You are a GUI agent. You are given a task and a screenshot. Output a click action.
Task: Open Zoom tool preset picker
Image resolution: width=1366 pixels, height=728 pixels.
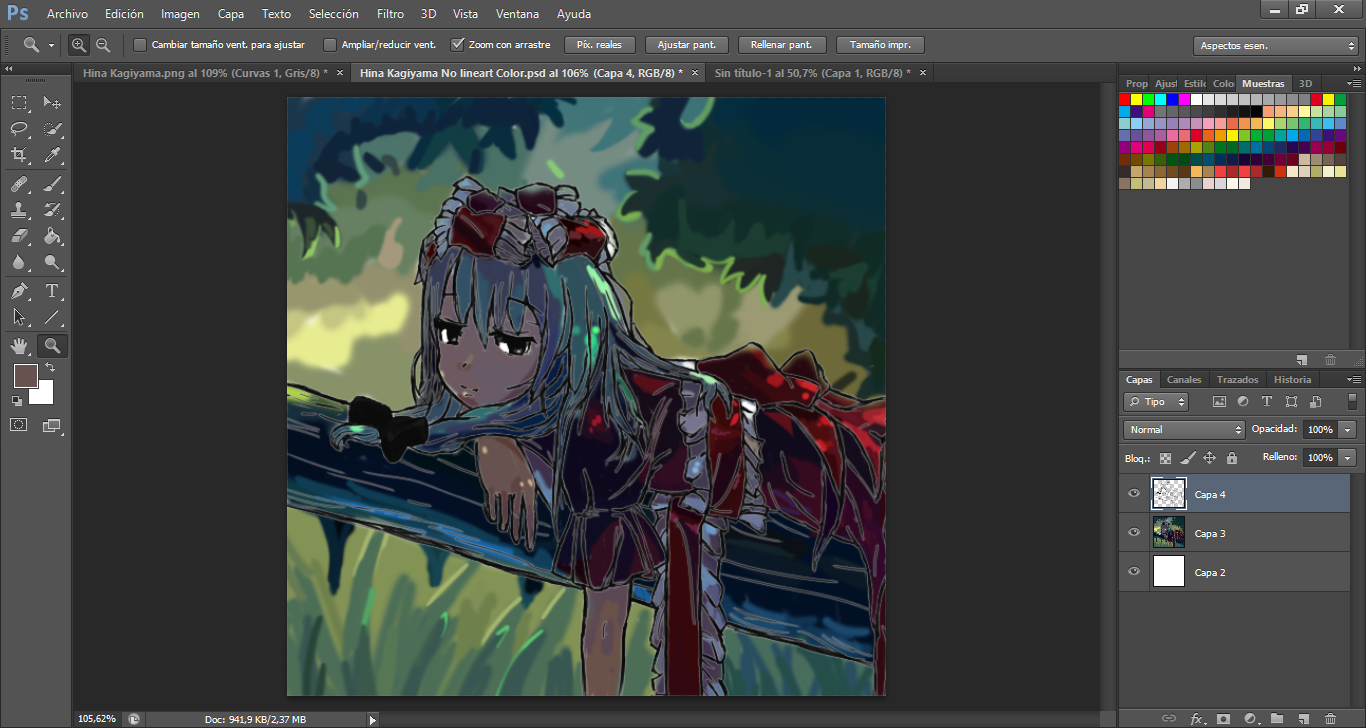(x=38, y=45)
